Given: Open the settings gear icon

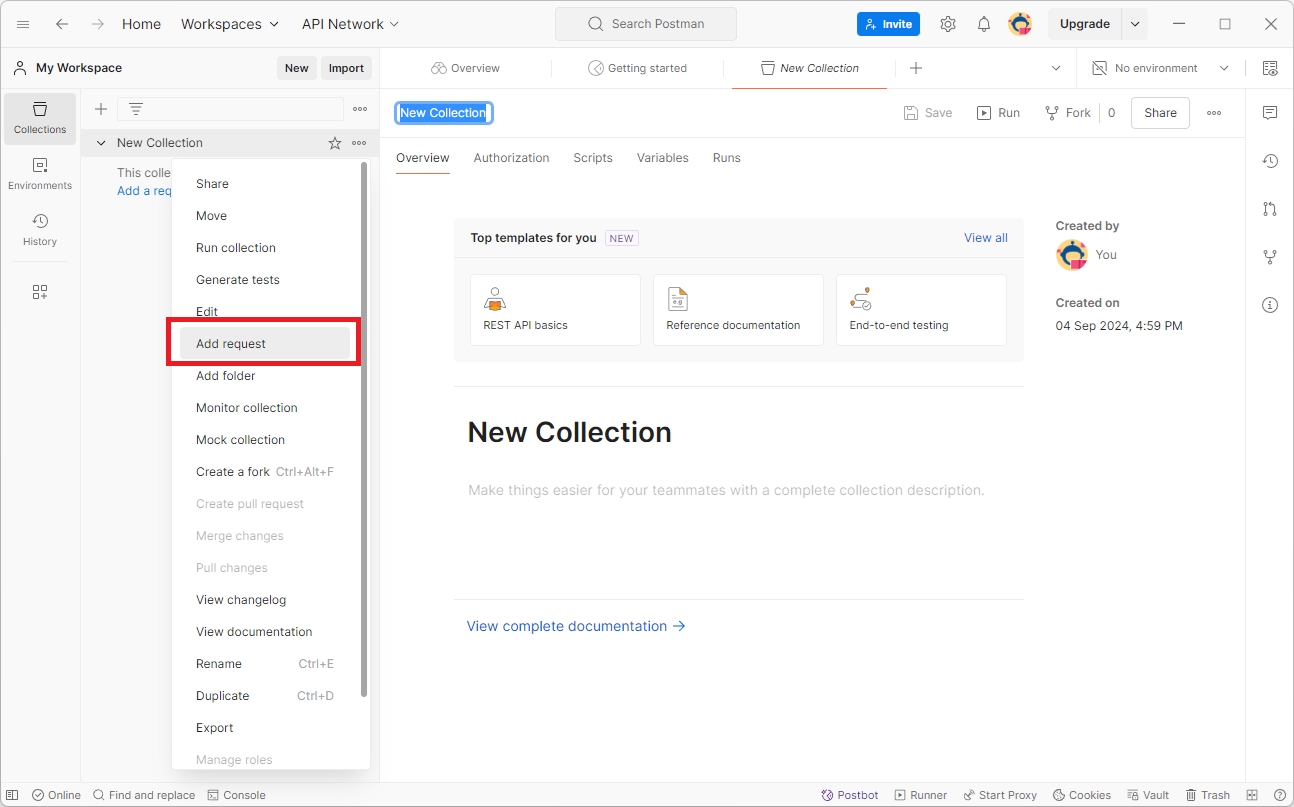Looking at the screenshot, I should tap(948, 24).
